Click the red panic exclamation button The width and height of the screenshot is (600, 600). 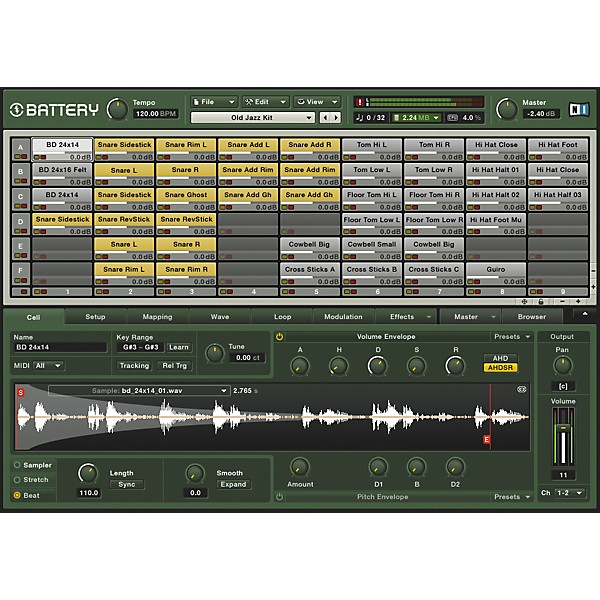click(x=360, y=102)
